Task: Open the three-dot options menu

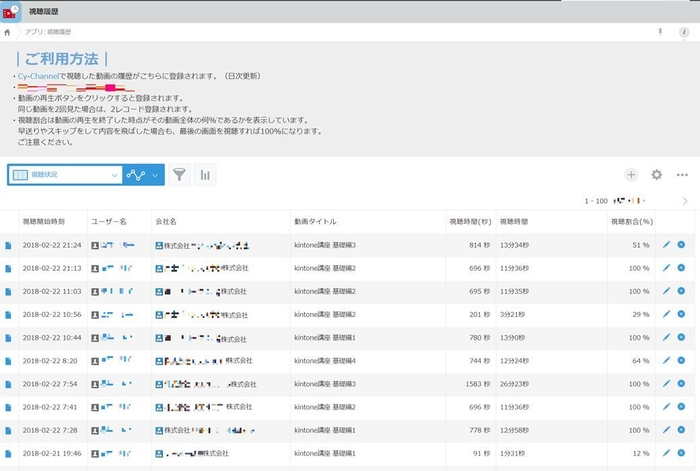Action: [x=682, y=175]
